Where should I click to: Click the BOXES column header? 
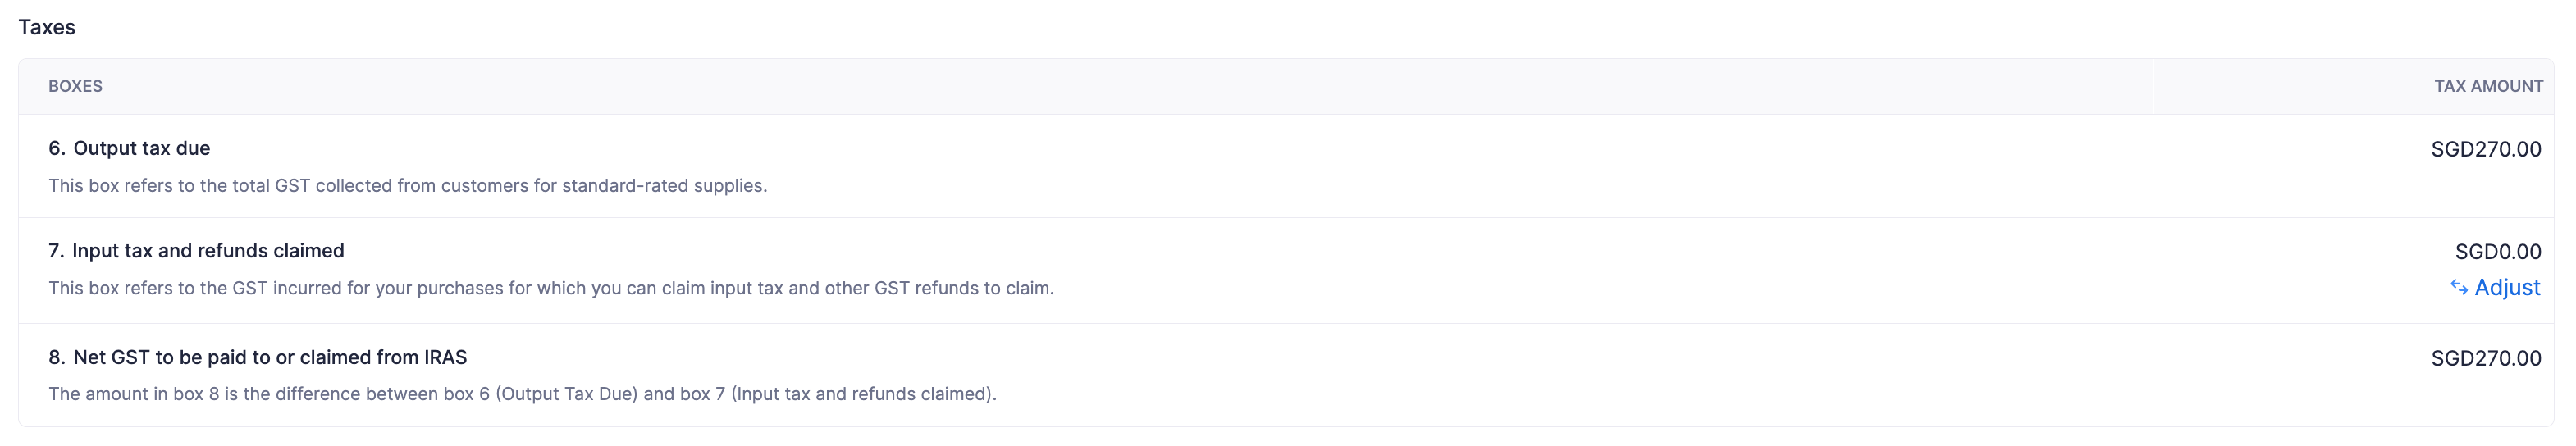pyautogui.click(x=75, y=86)
